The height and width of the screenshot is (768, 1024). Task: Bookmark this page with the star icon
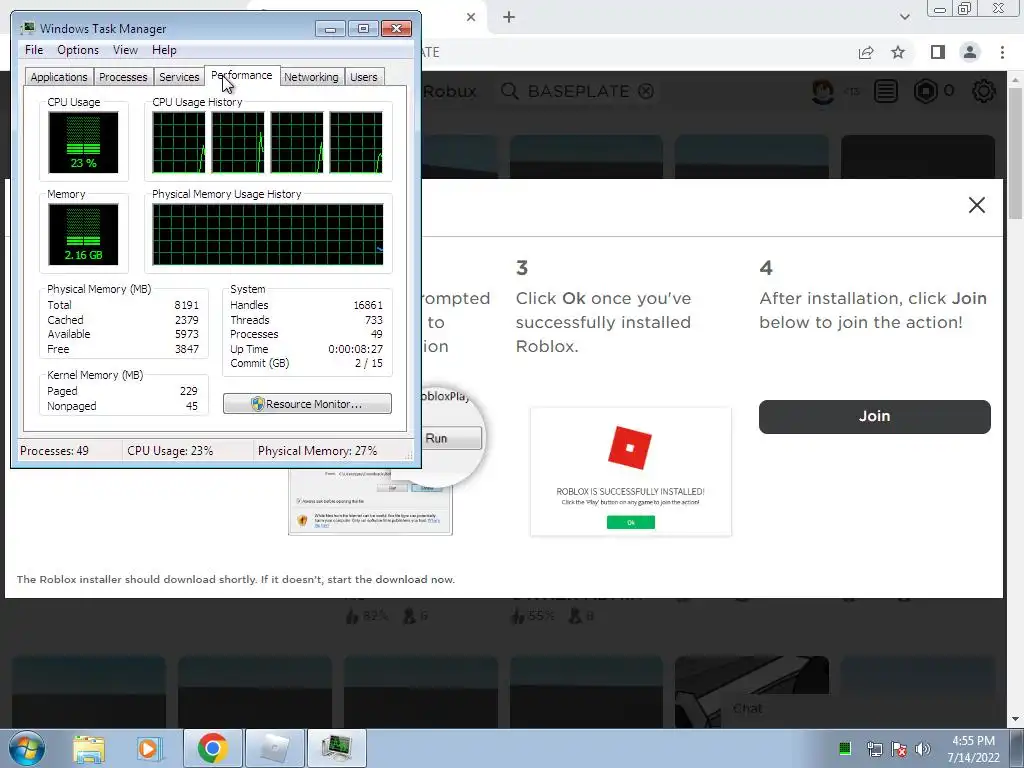coord(898,52)
